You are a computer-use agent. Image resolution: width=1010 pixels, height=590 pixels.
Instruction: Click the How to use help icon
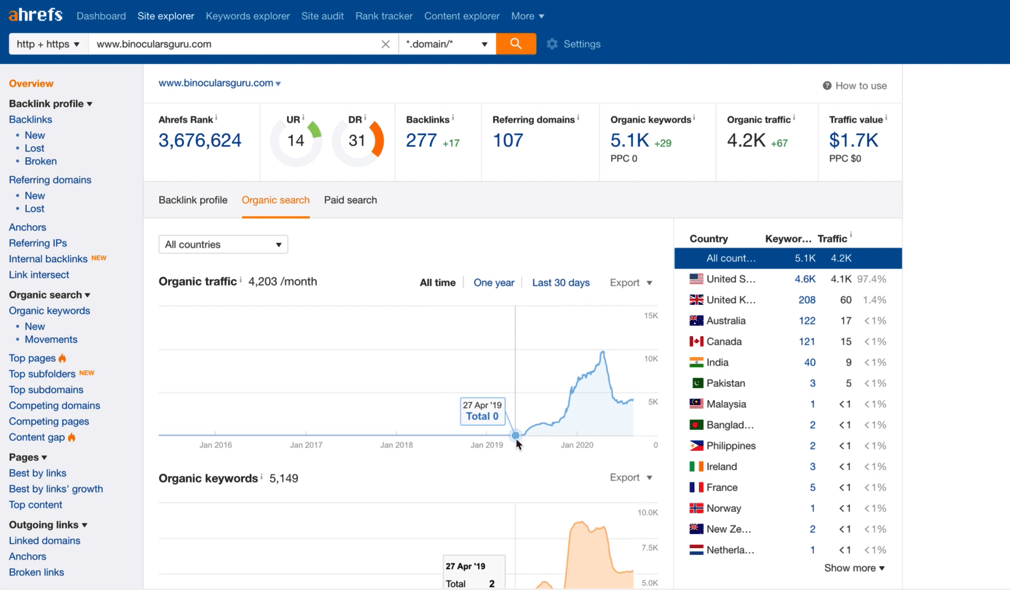tap(827, 86)
